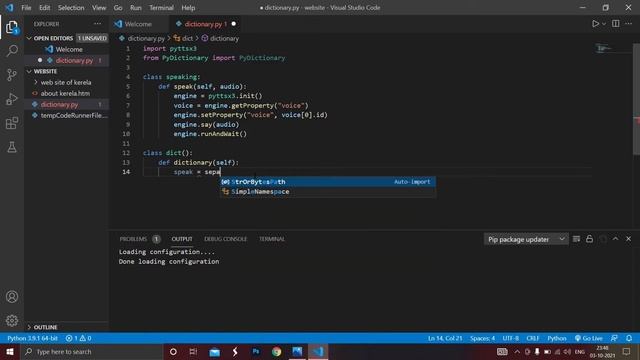640x360 pixels.
Task: Change CRLF end of line sequence
Action: pos(533,338)
